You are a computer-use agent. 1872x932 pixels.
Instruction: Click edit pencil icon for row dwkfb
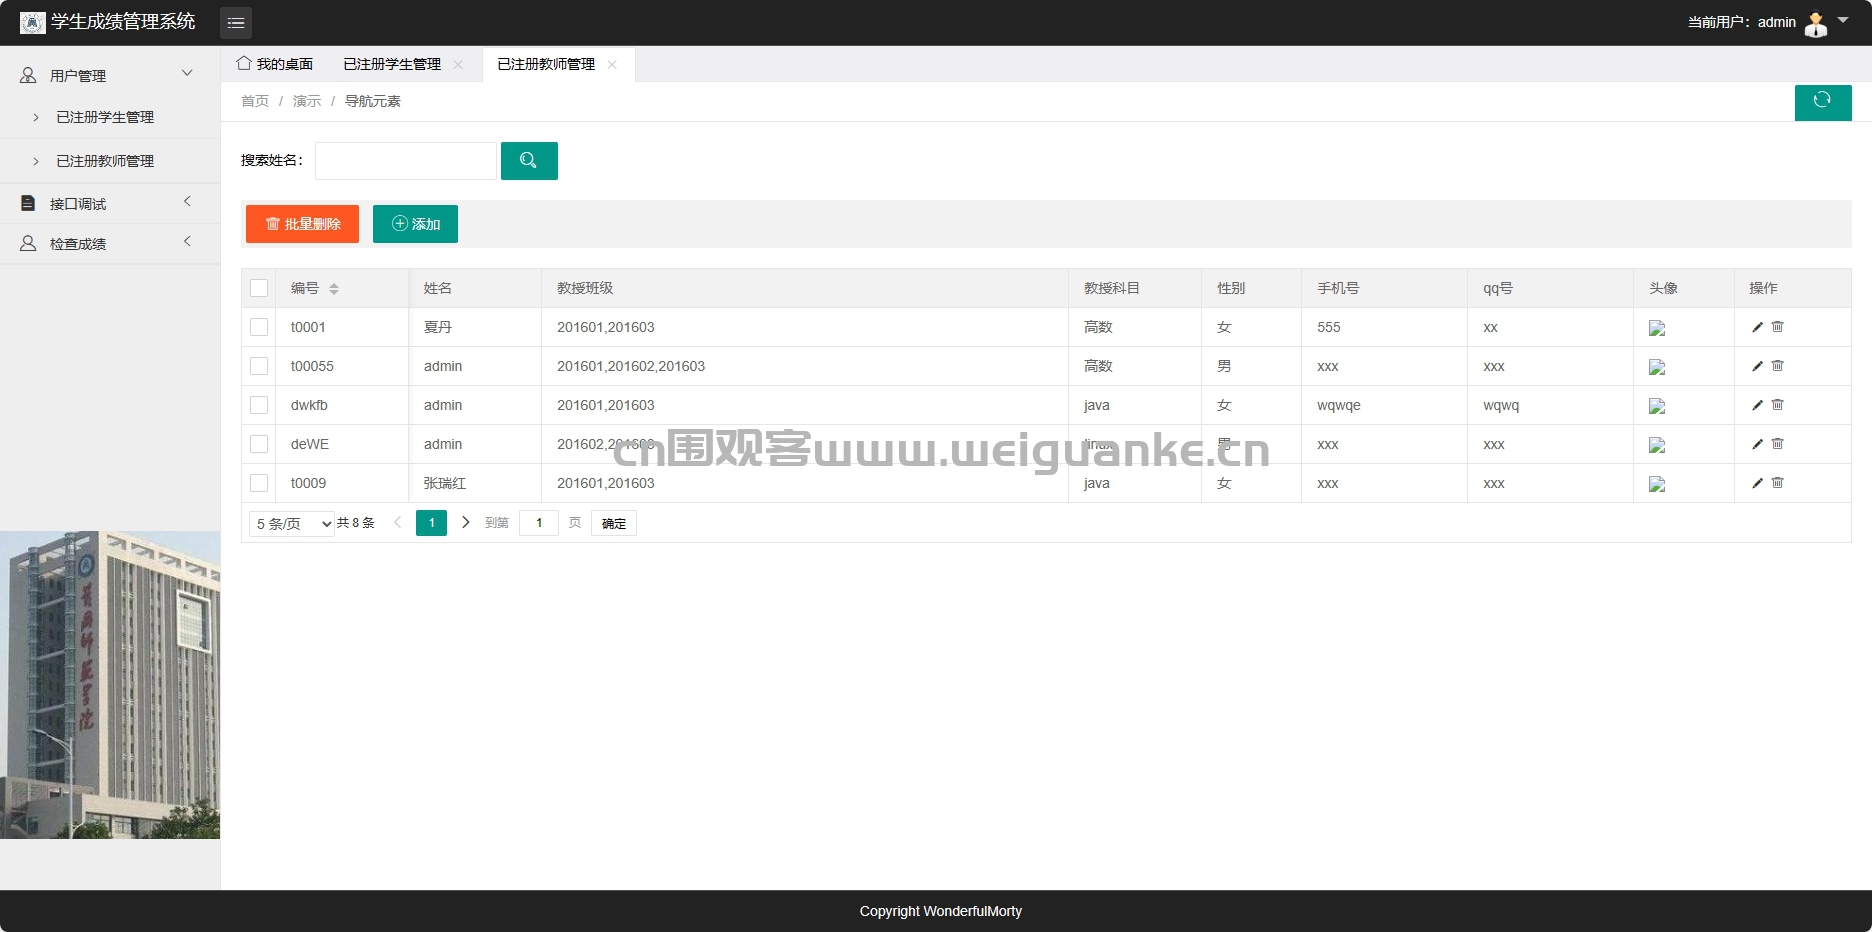pyautogui.click(x=1757, y=405)
